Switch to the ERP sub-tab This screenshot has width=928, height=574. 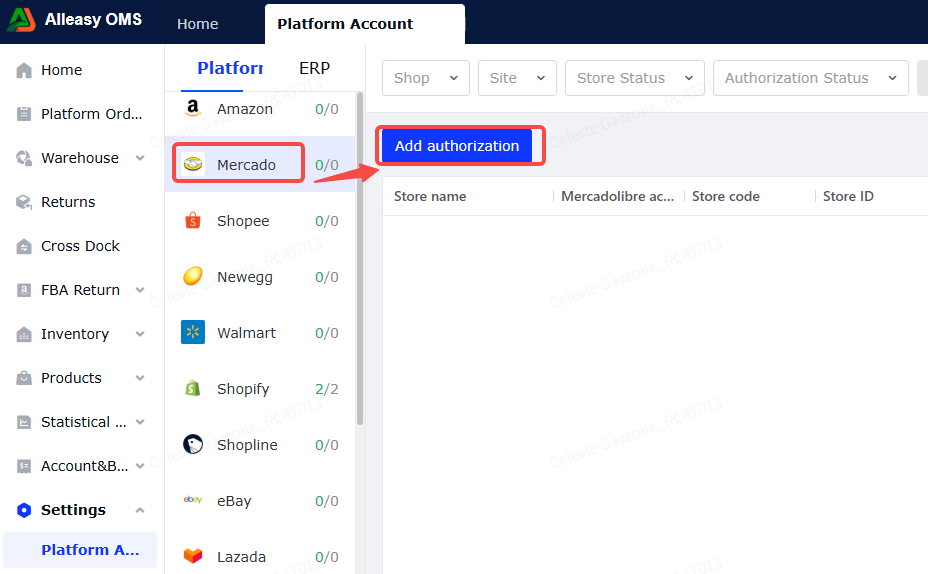click(314, 69)
